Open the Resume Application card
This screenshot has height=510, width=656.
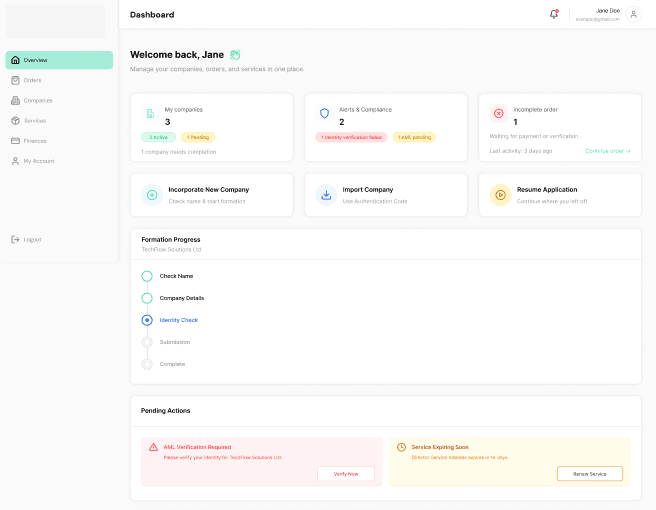(x=560, y=195)
